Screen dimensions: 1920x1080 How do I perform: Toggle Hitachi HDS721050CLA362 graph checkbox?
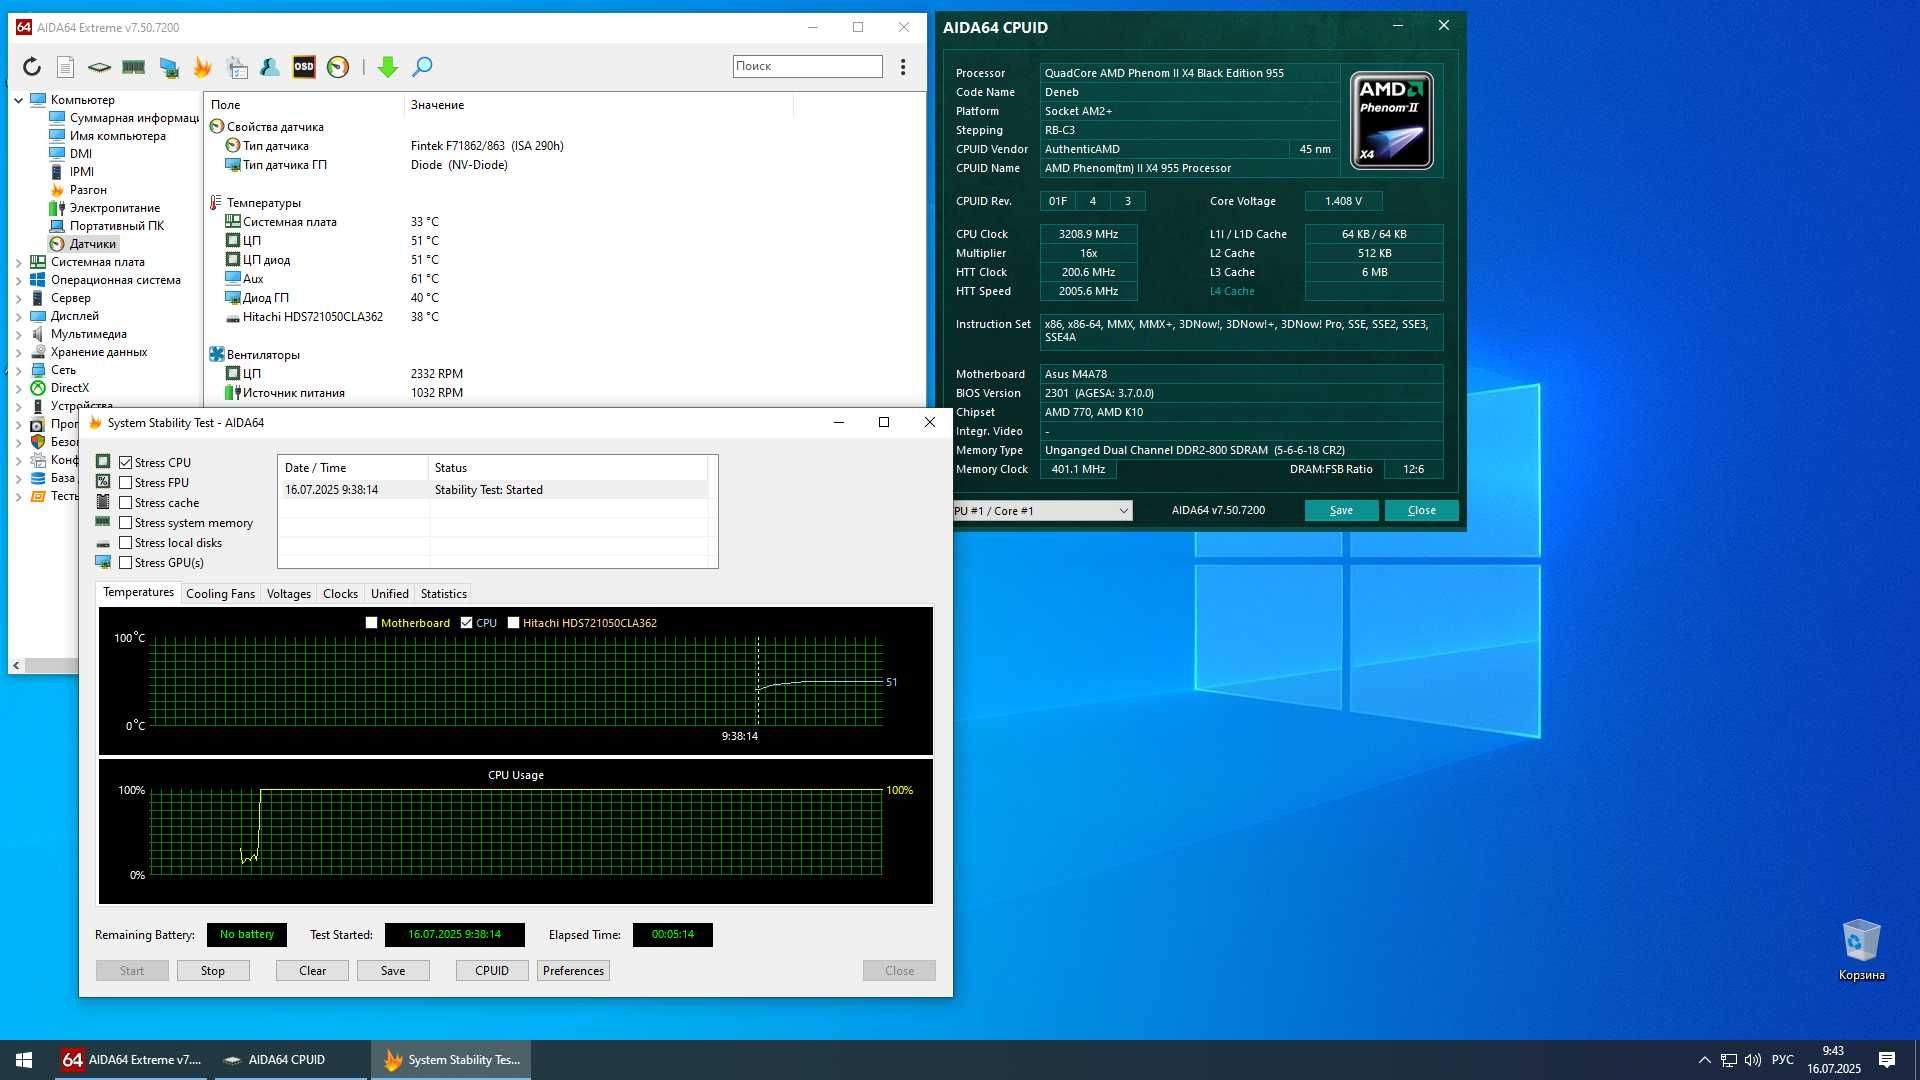(x=514, y=623)
